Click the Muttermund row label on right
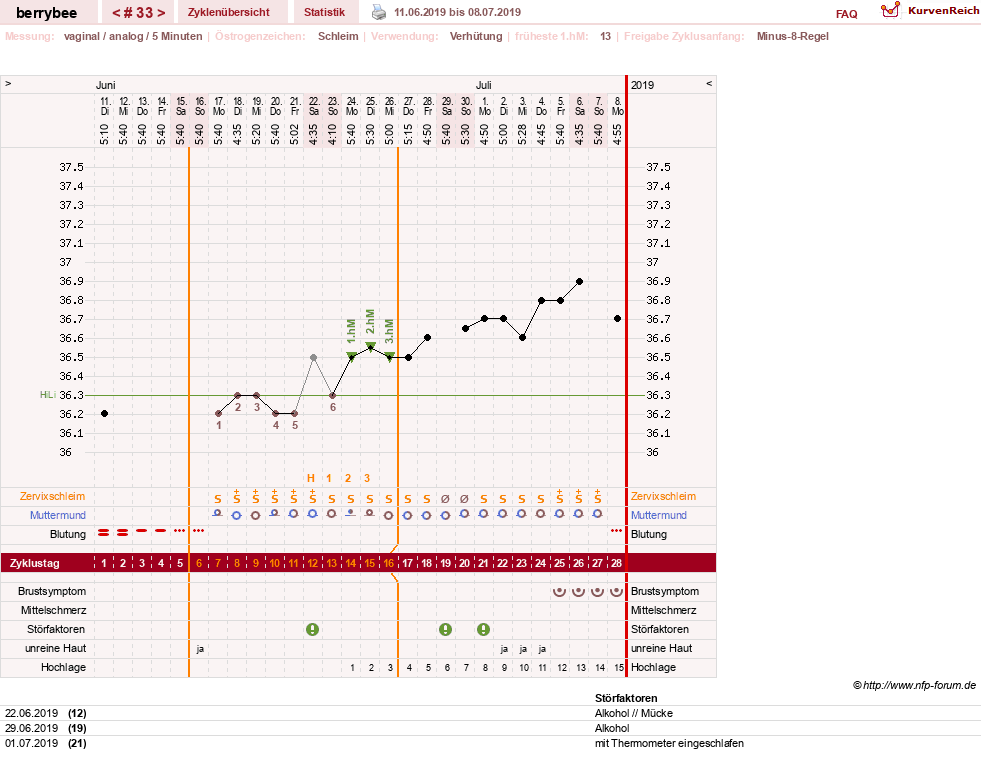The image size is (981, 777). click(x=659, y=515)
